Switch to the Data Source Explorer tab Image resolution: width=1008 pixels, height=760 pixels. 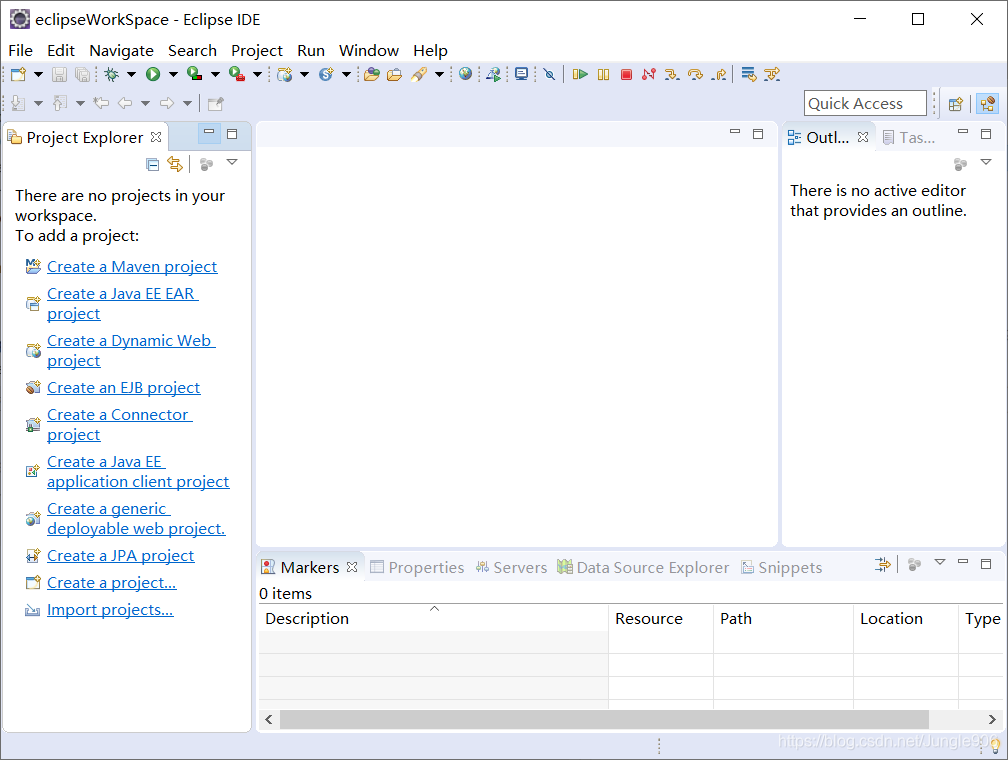click(x=643, y=567)
